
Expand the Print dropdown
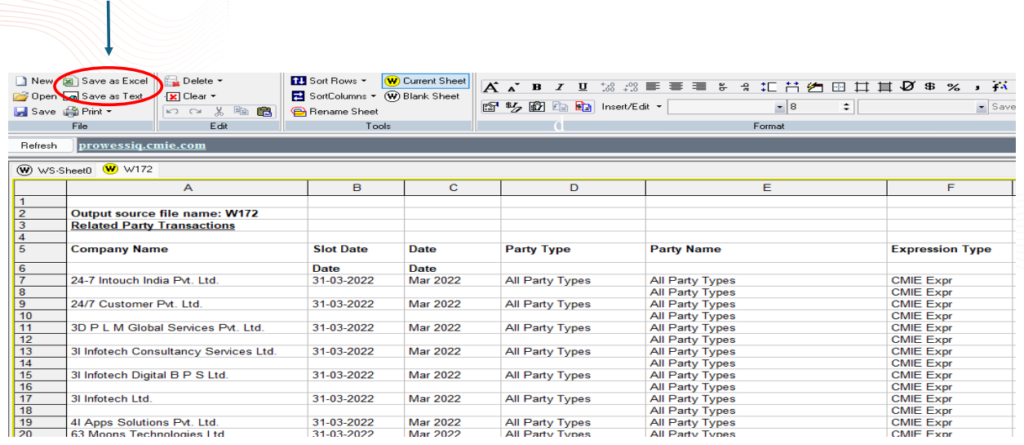pos(108,112)
